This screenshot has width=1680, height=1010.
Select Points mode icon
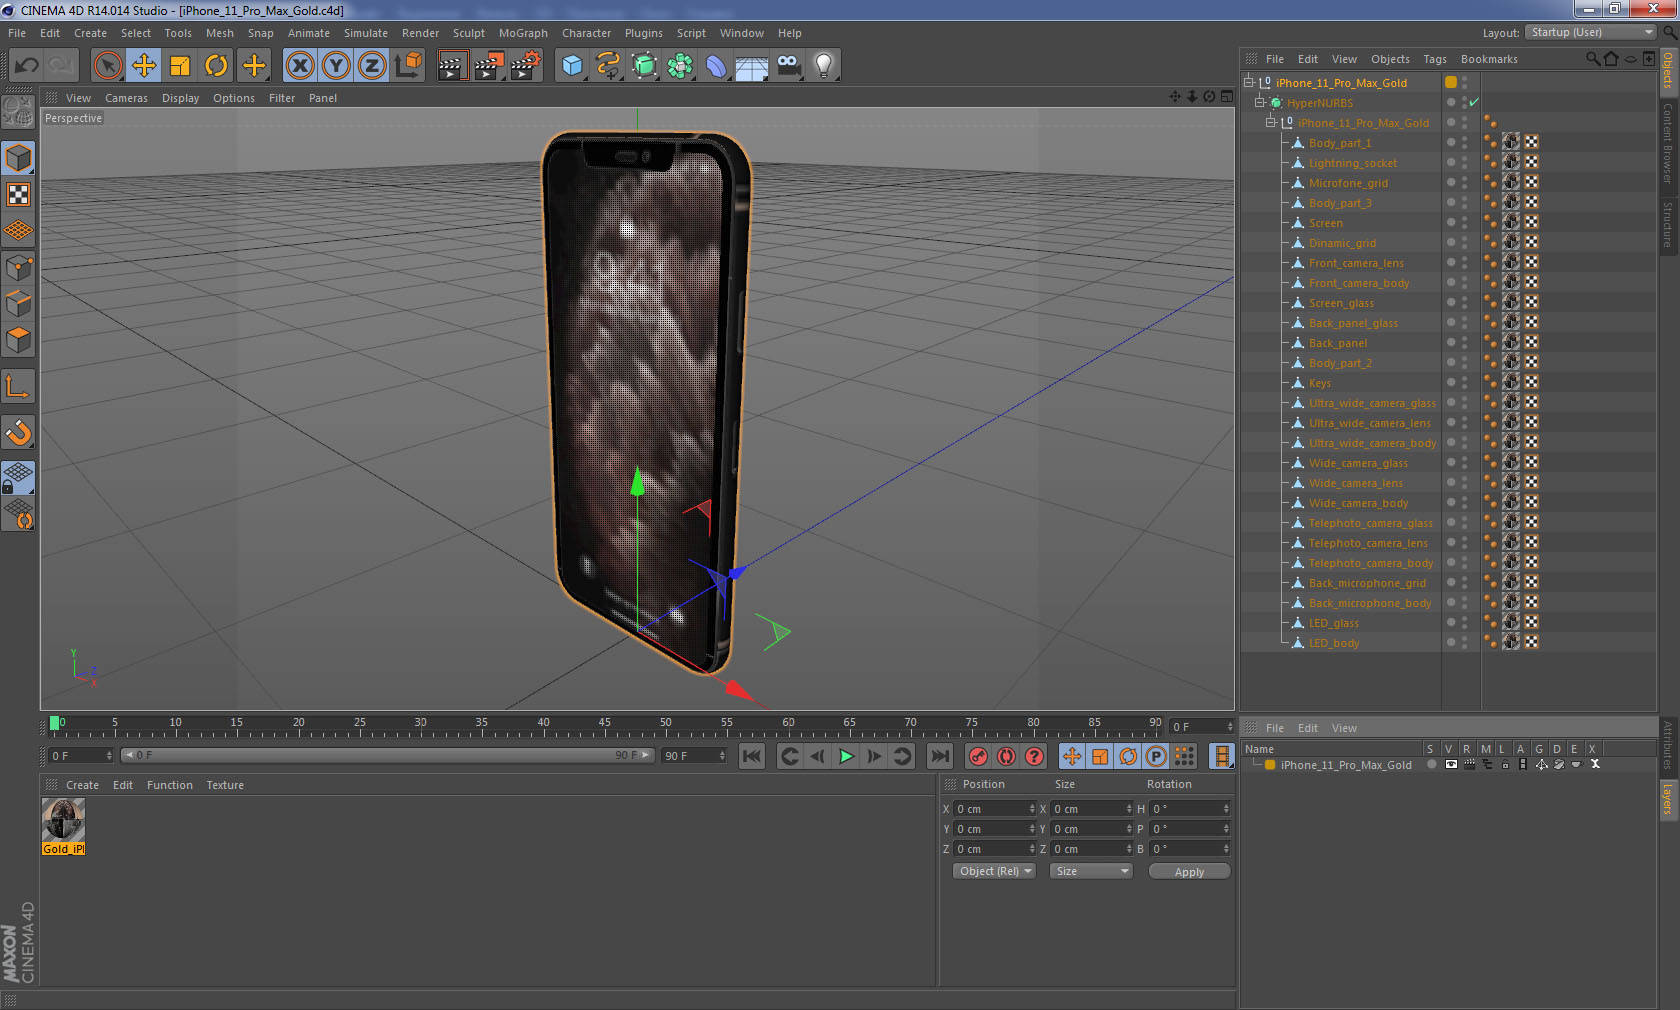click(19, 267)
